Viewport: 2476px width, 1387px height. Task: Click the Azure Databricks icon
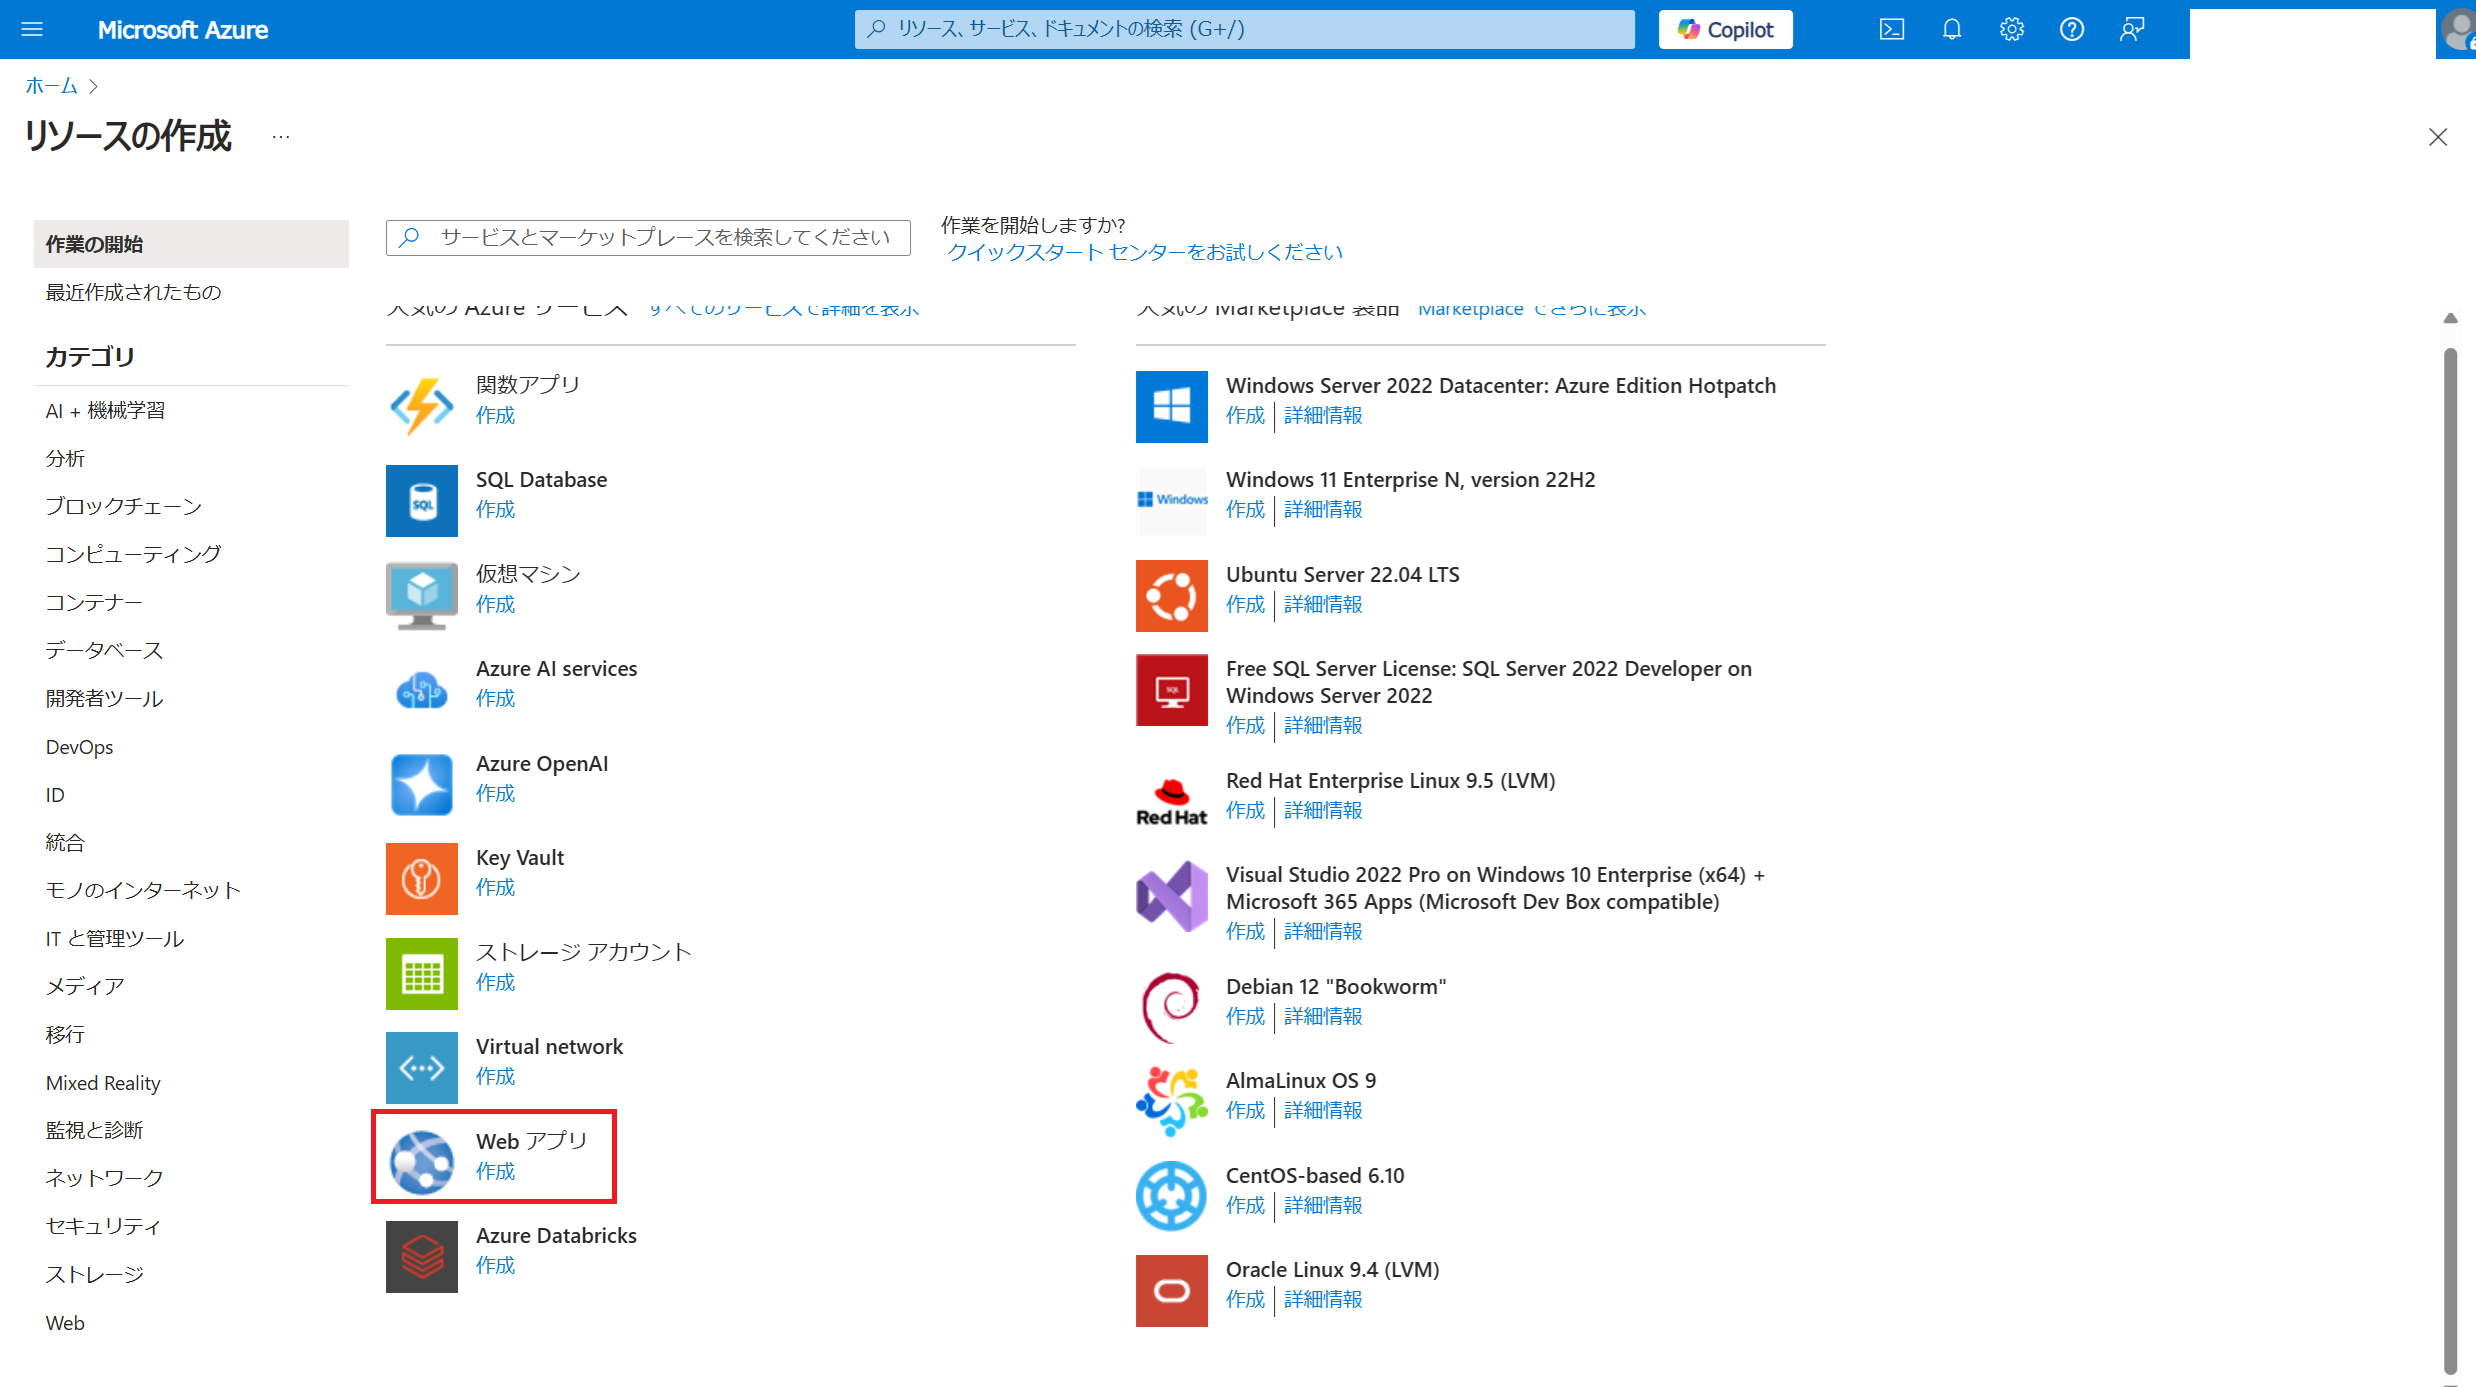click(x=421, y=1256)
